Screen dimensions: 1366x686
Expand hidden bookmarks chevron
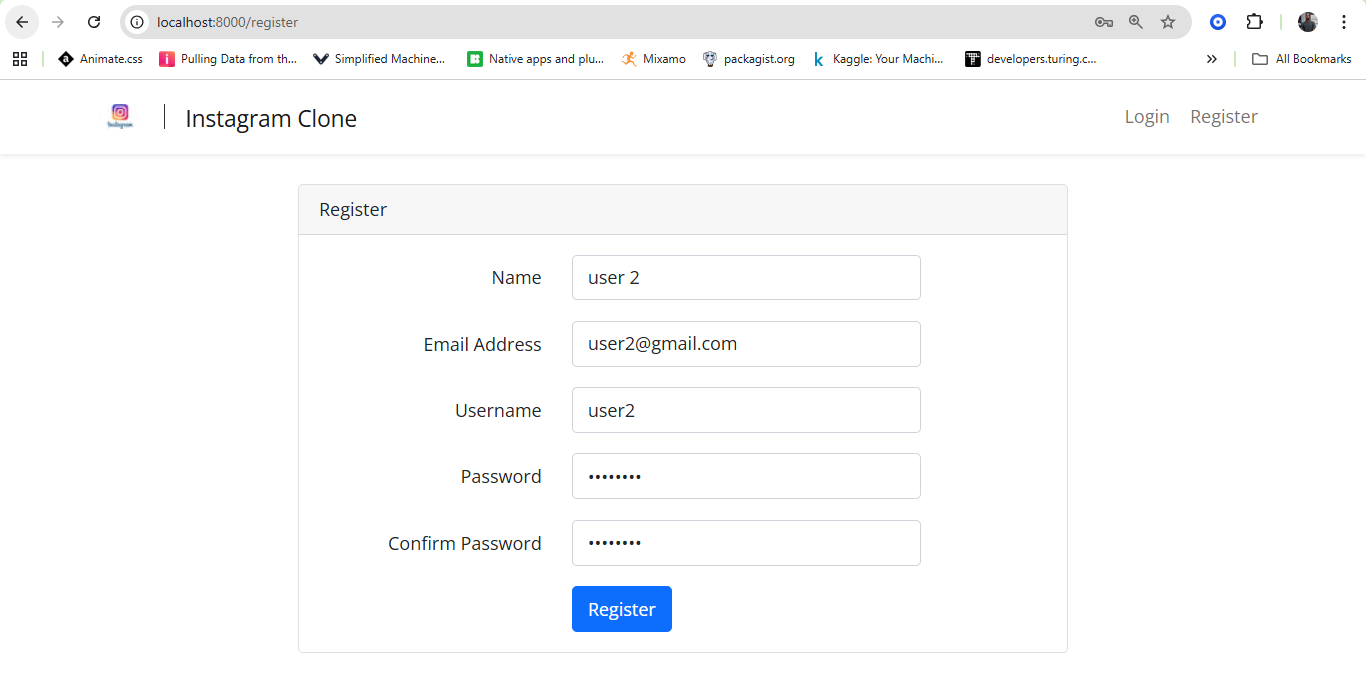tap(1212, 59)
